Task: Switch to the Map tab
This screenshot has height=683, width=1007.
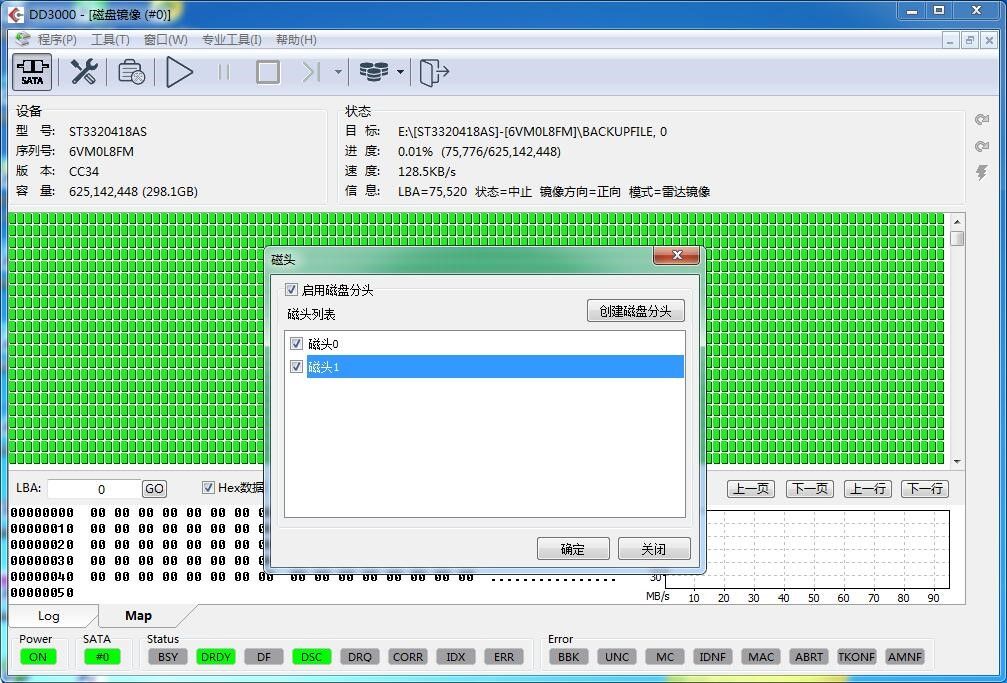Action: (139, 616)
